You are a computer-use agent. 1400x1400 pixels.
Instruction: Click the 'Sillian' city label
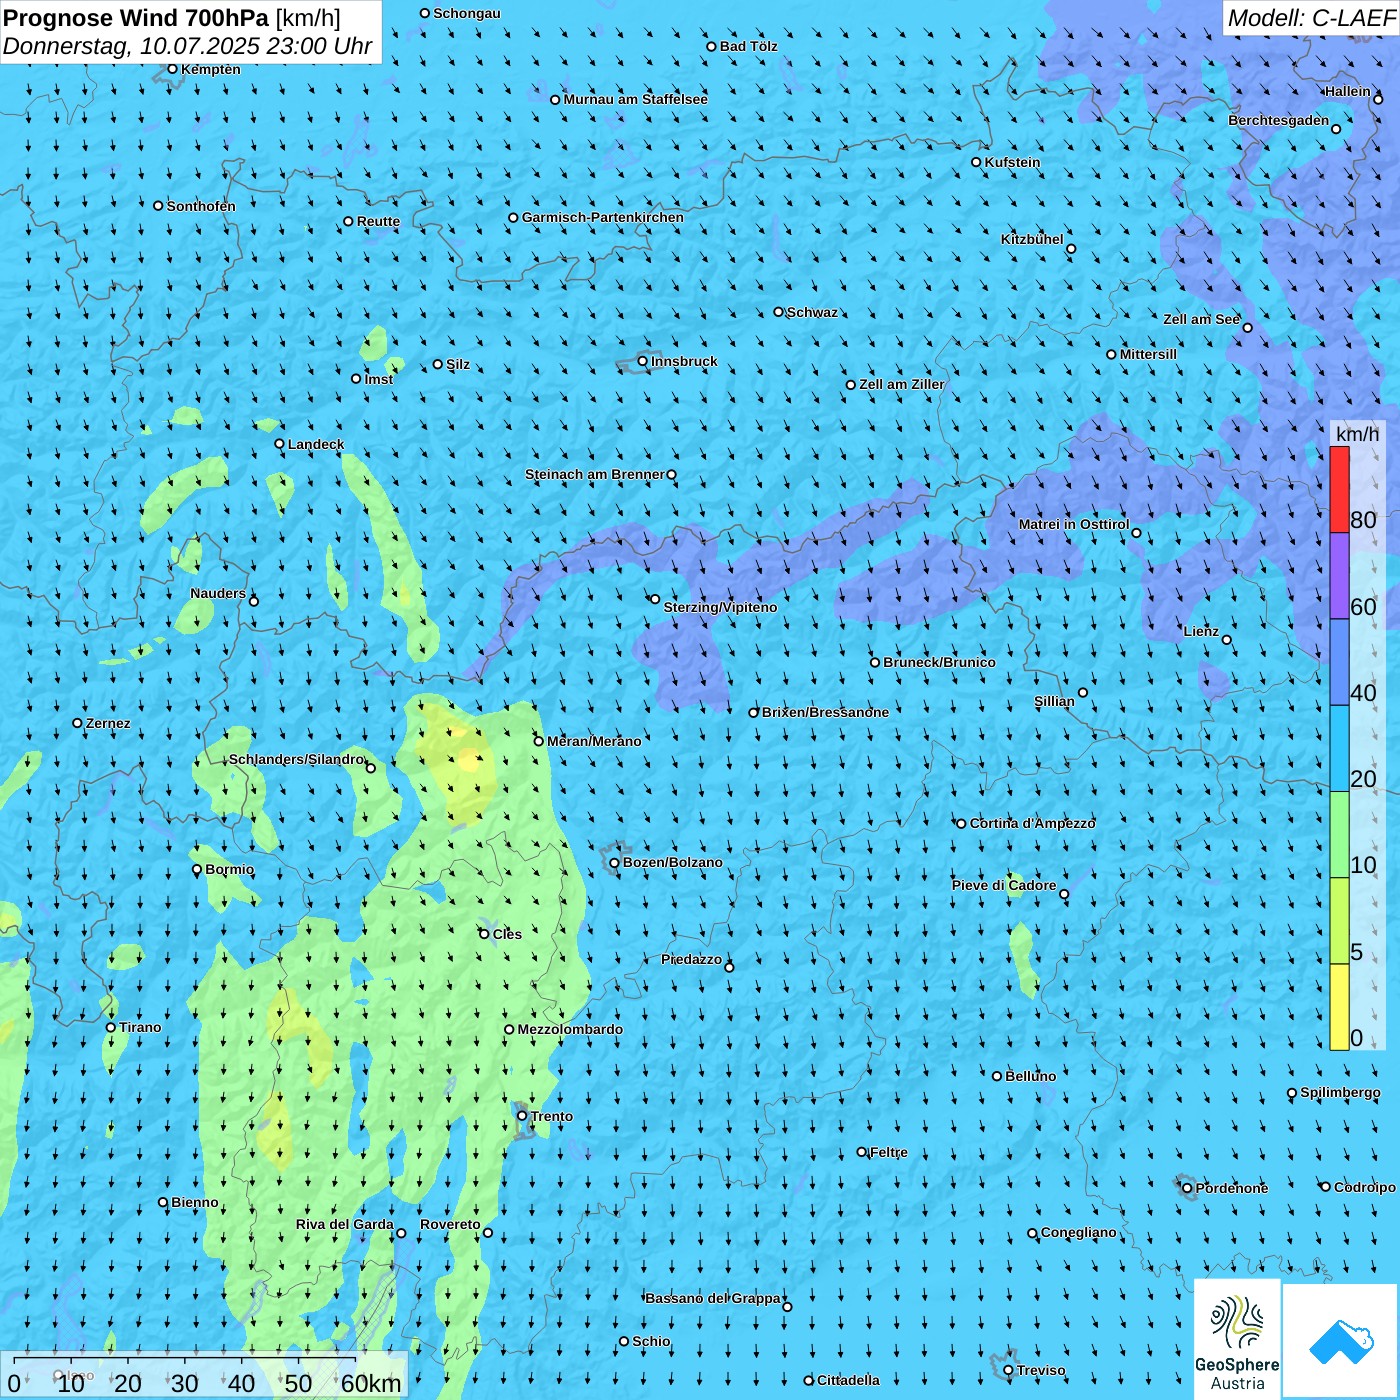click(1054, 701)
